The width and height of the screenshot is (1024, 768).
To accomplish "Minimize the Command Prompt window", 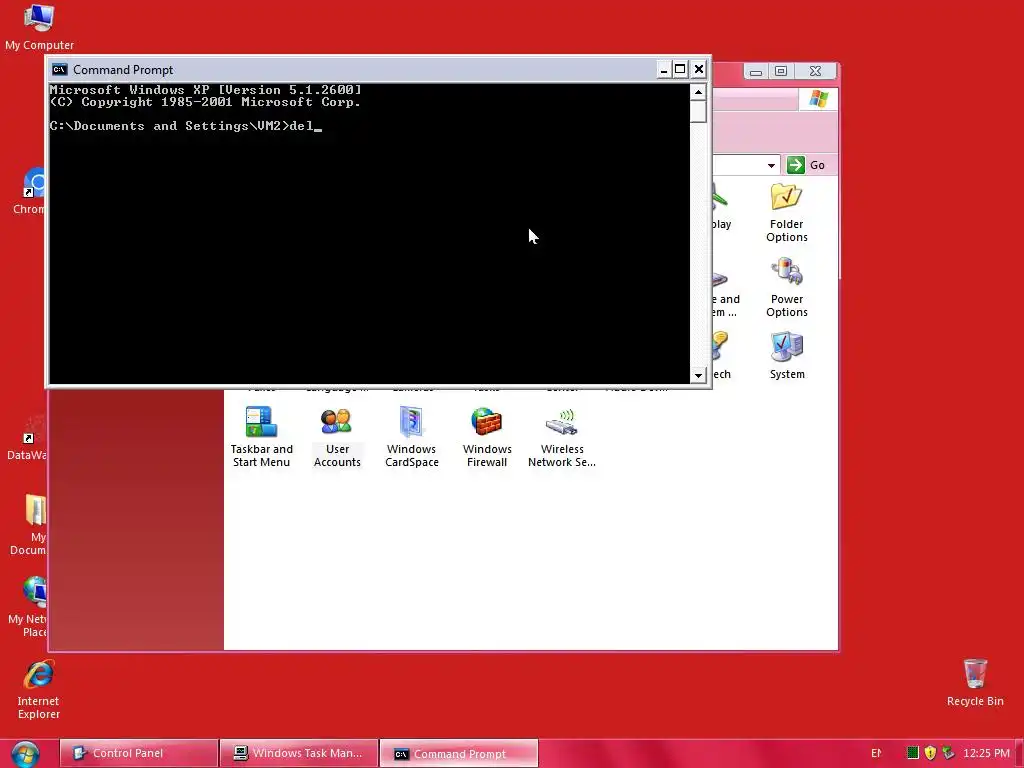I will tap(664, 69).
